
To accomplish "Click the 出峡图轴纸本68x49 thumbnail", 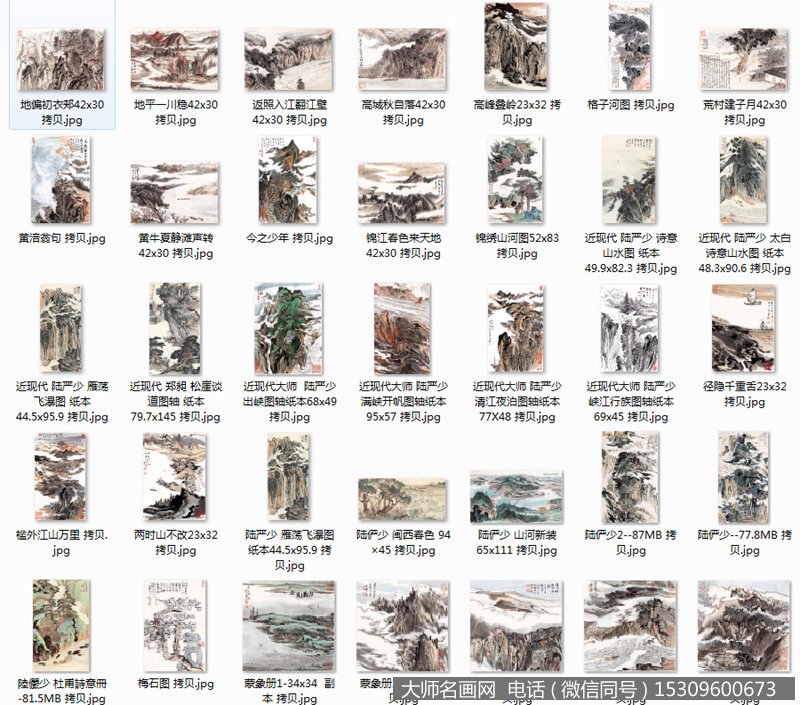I will point(288,328).
